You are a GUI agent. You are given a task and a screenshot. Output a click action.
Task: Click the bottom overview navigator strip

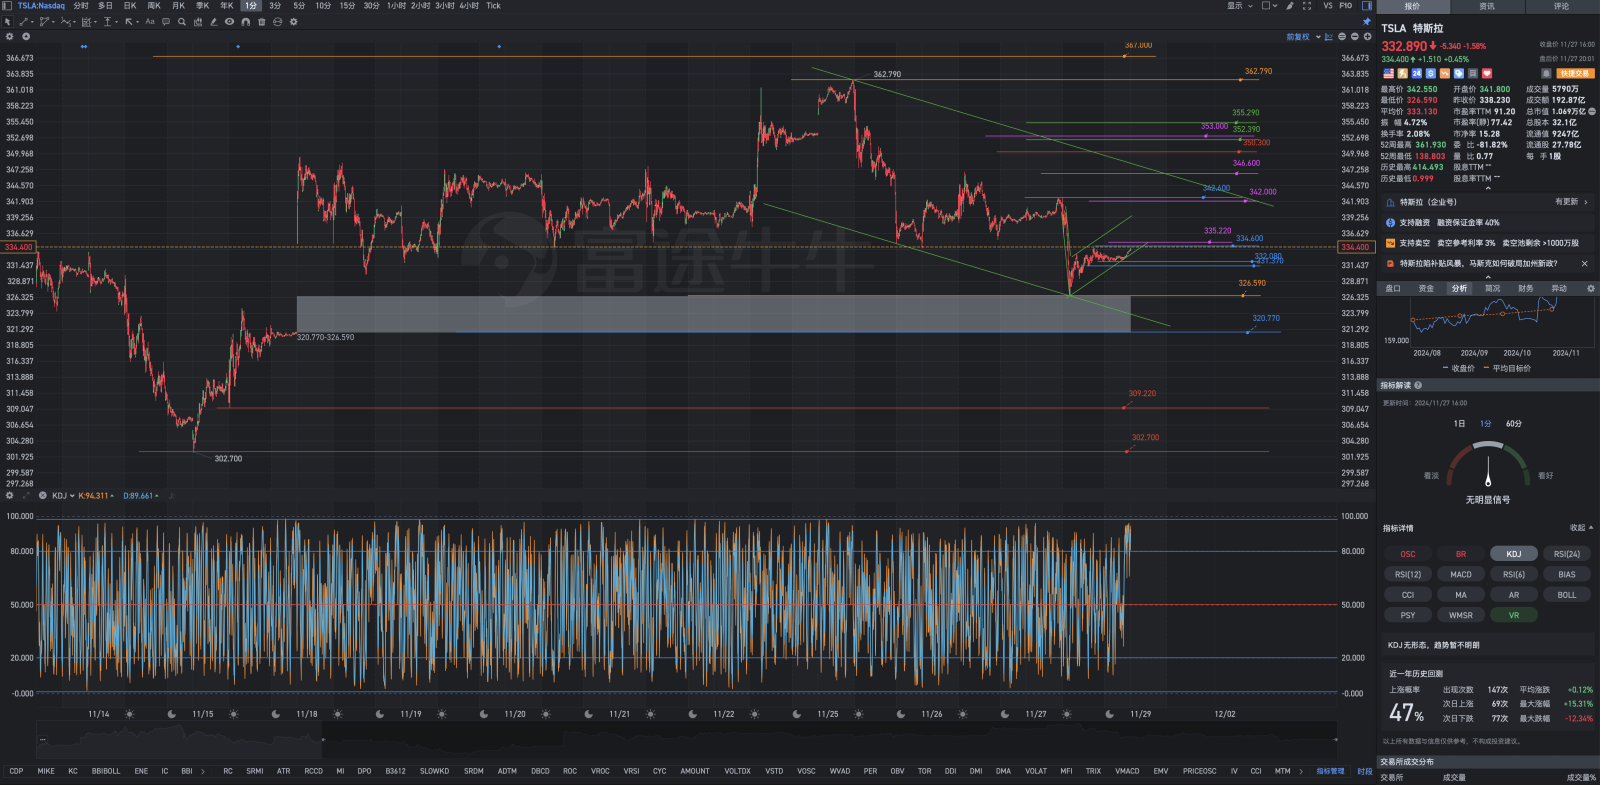coord(688,740)
